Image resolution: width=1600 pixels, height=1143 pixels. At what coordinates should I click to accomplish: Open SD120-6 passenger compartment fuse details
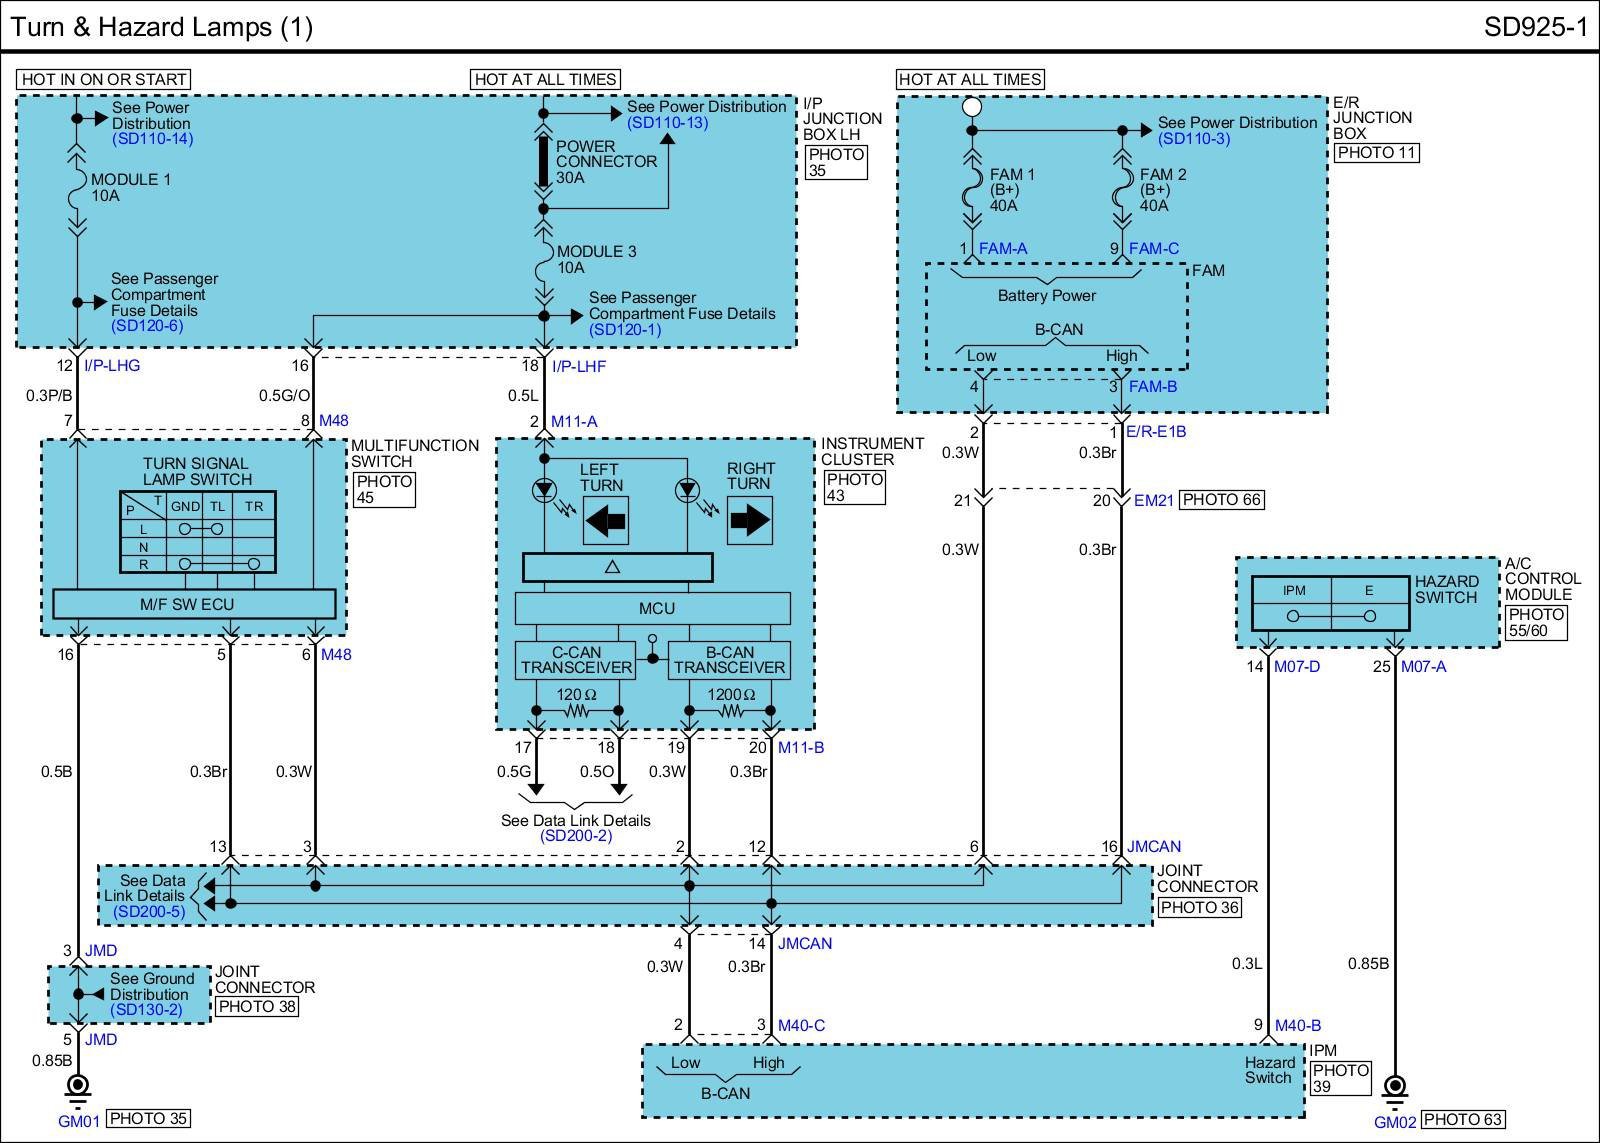[x=147, y=326]
